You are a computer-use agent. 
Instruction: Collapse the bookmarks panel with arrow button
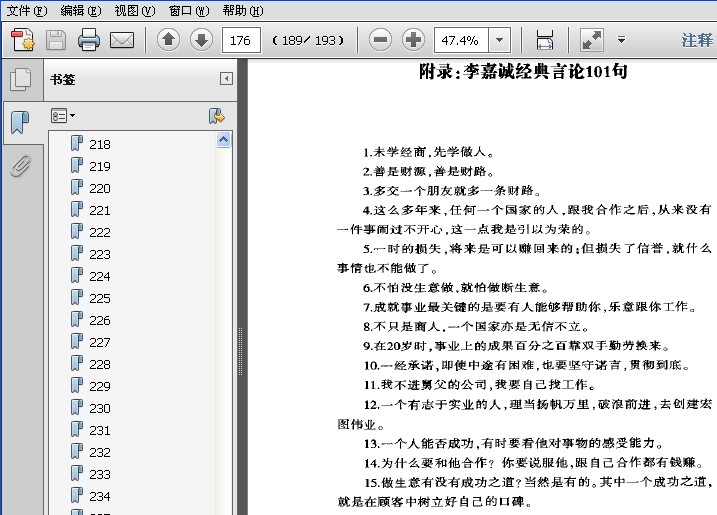click(x=226, y=79)
